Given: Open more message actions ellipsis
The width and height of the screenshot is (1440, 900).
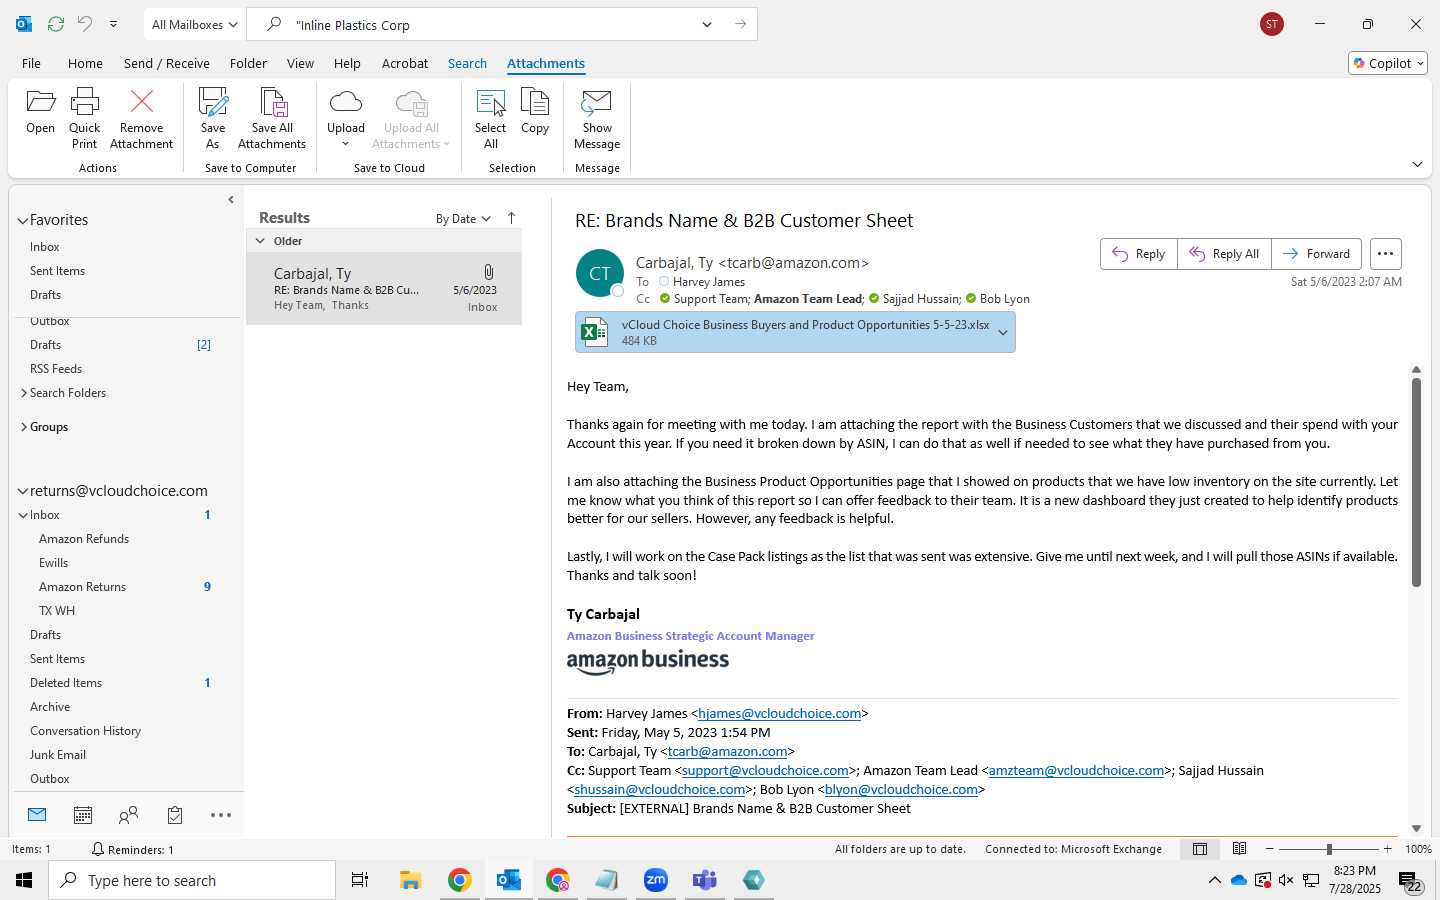Looking at the screenshot, I should (1385, 254).
